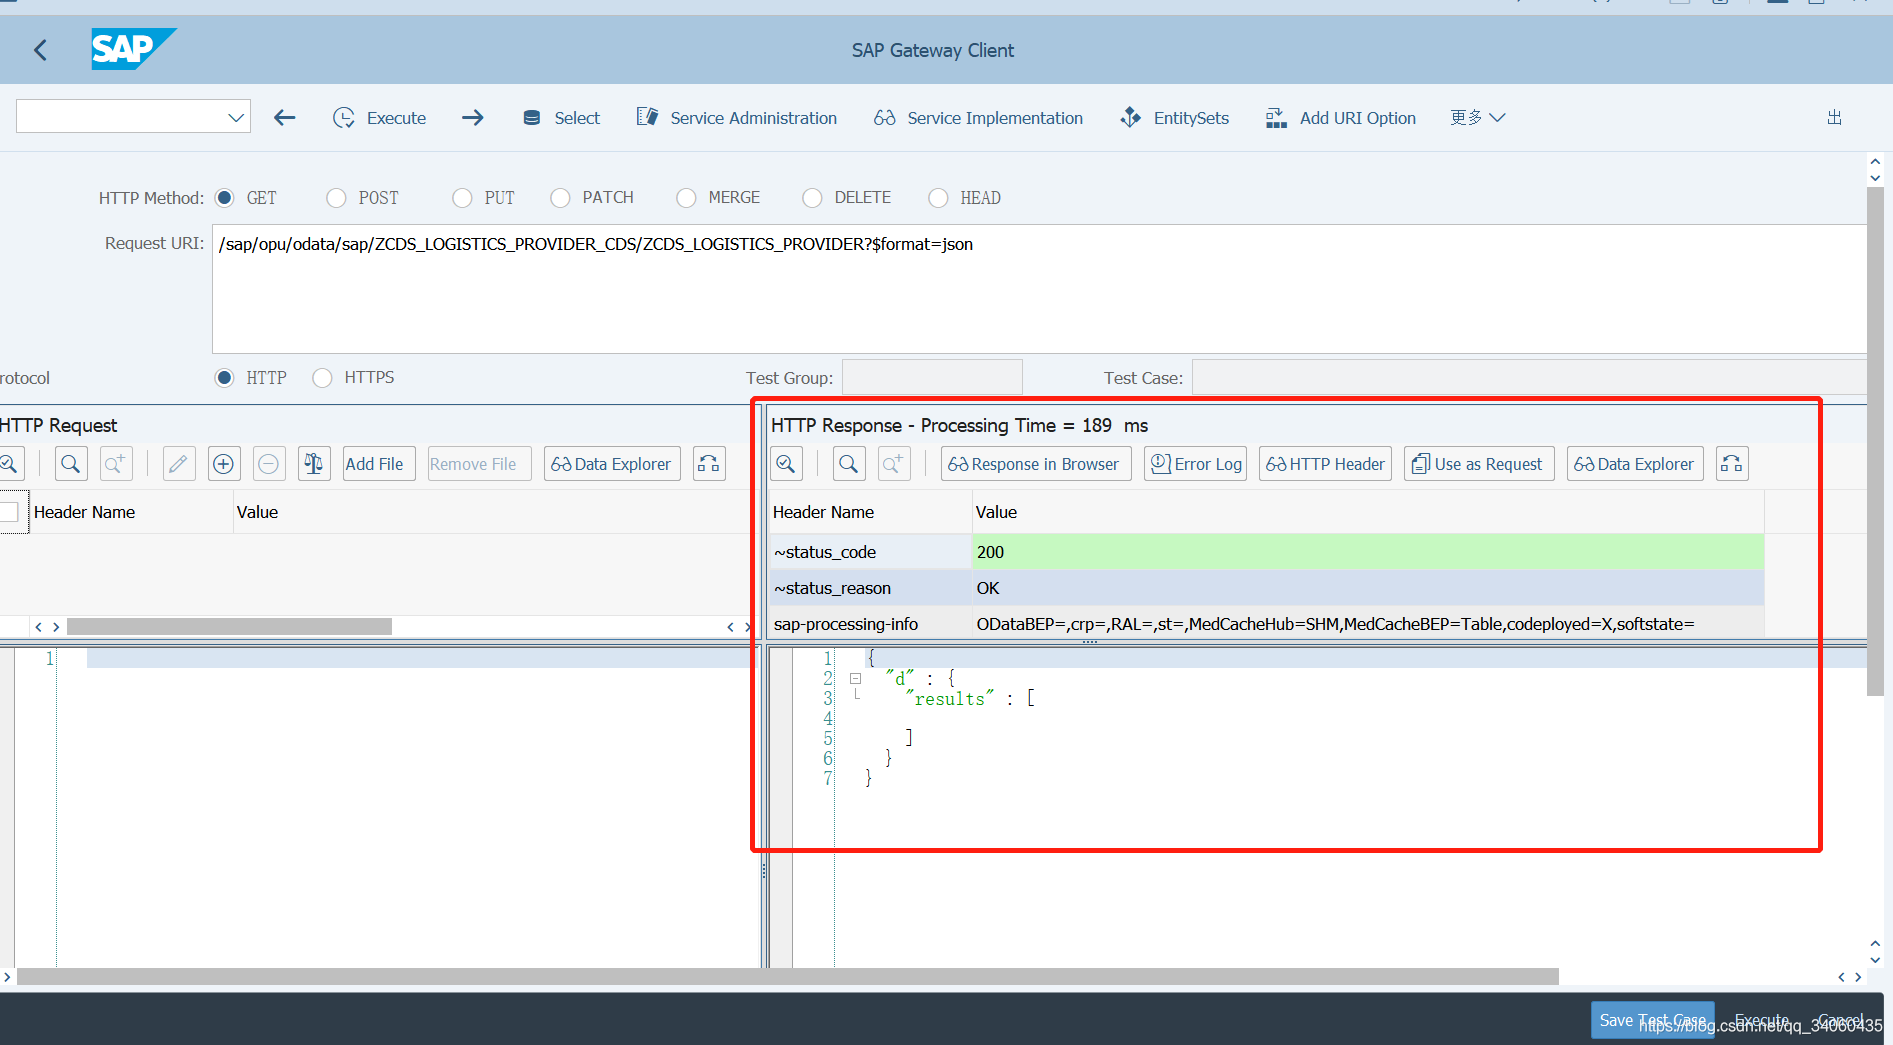Click the Select database button

click(x=561, y=118)
